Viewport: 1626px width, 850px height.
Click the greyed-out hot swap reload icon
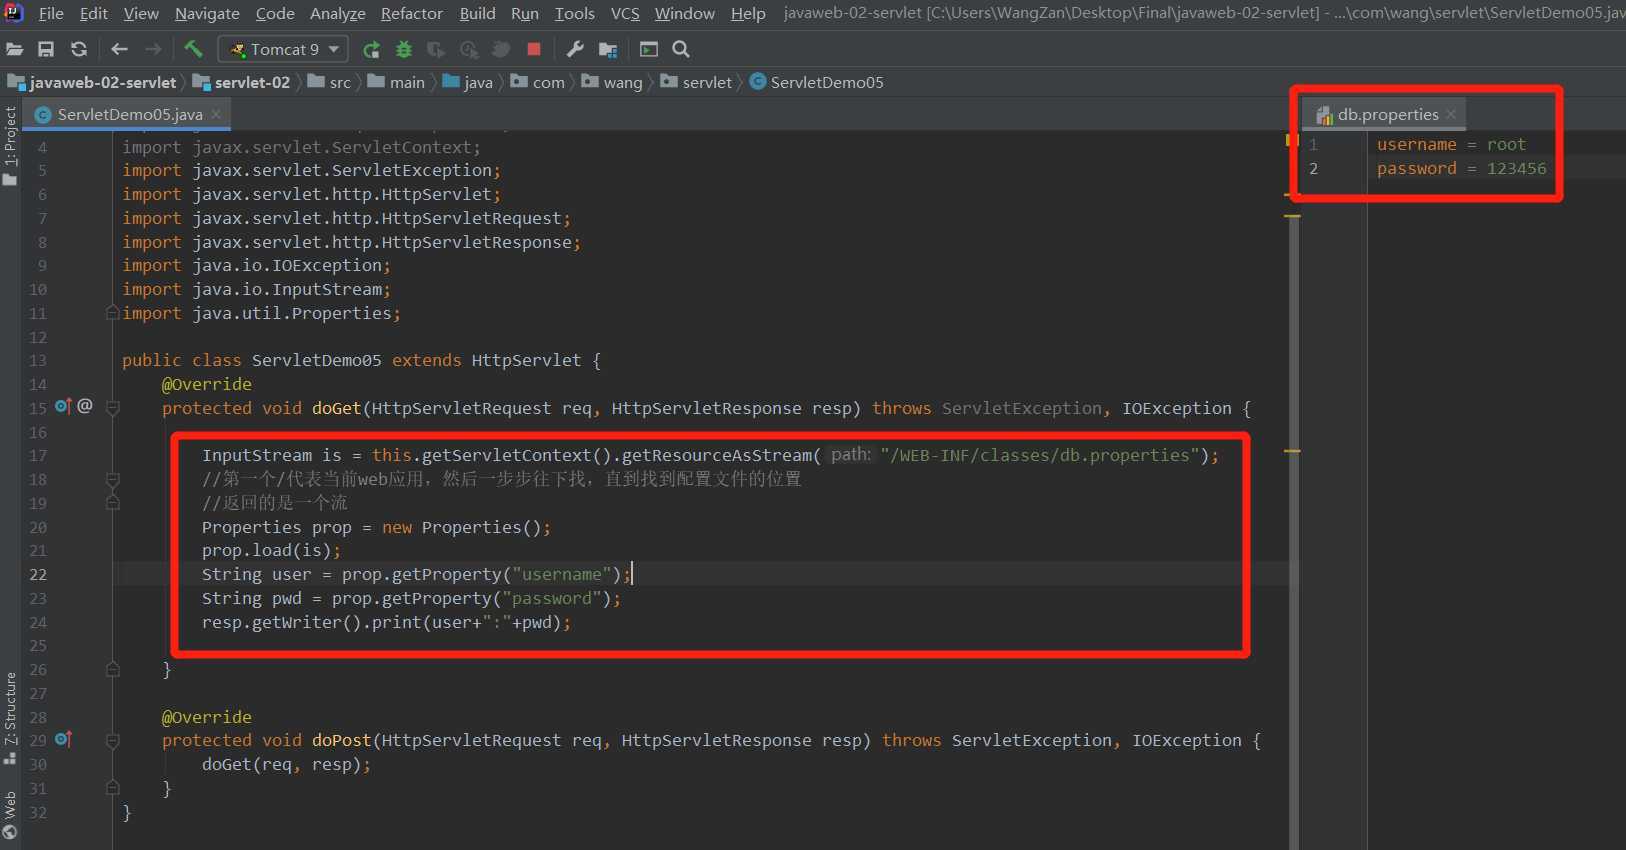click(x=501, y=49)
